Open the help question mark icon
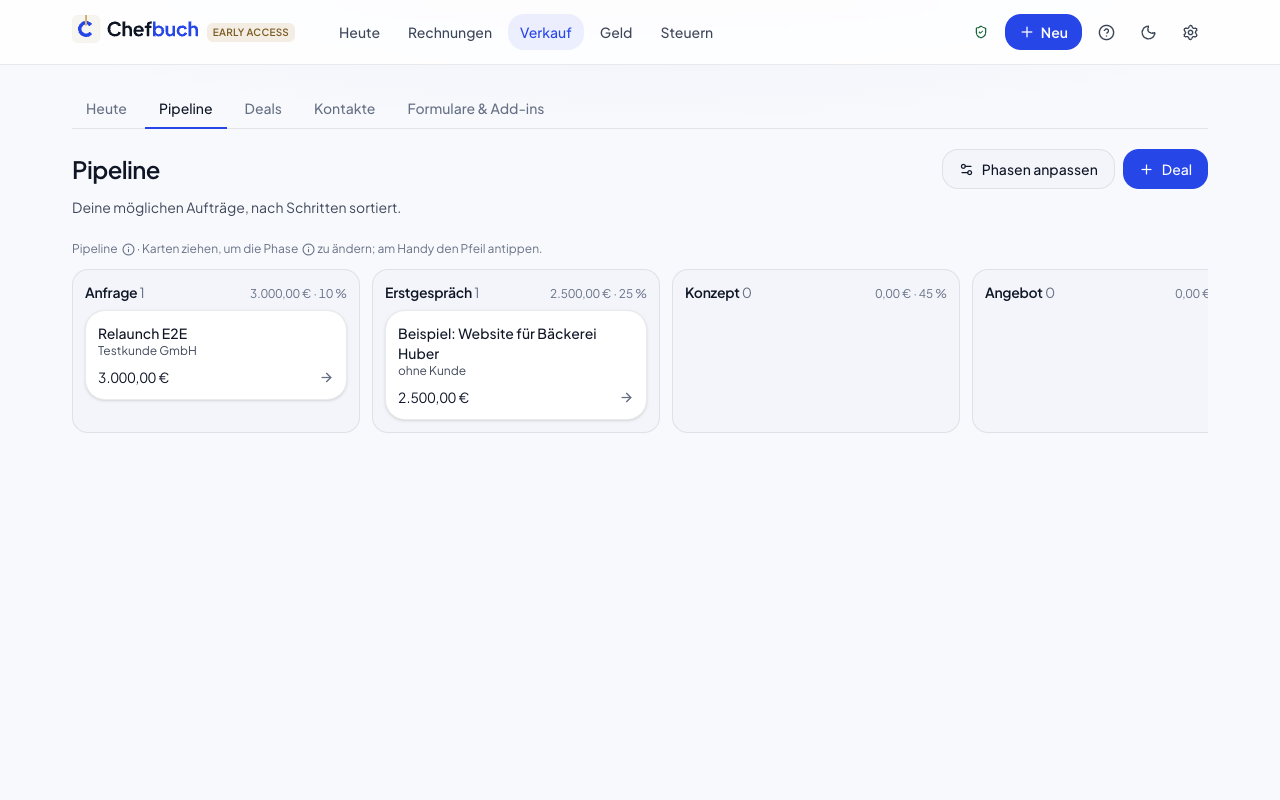This screenshot has height=800, width=1280. (x=1106, y=32)
